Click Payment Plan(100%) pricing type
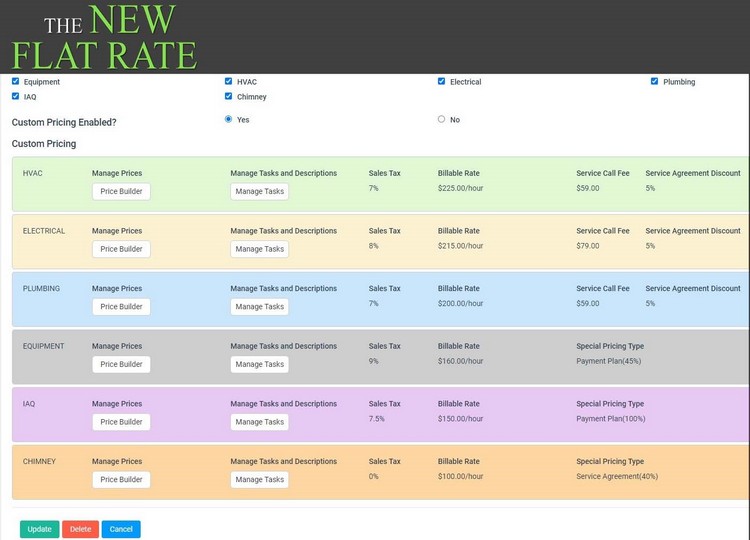The image size is (750, 540). pos(611,419)
